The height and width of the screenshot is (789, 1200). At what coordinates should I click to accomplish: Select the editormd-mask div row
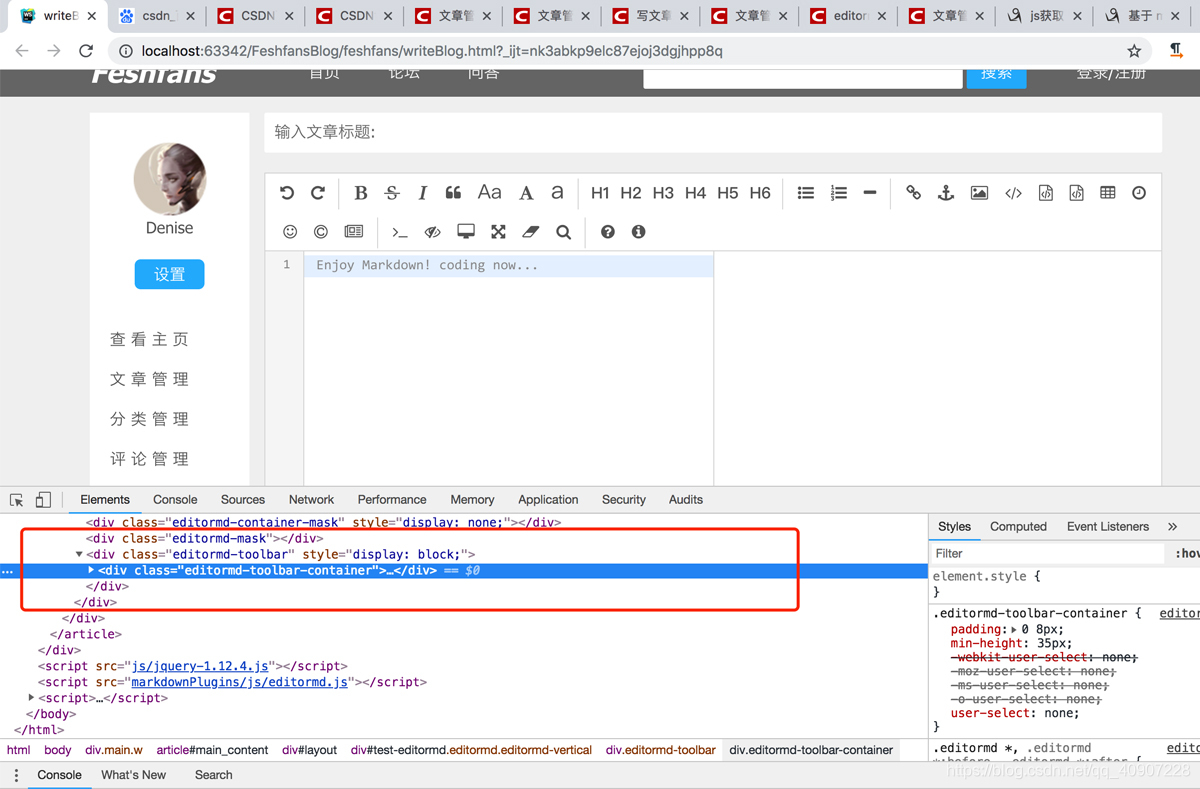464,538
